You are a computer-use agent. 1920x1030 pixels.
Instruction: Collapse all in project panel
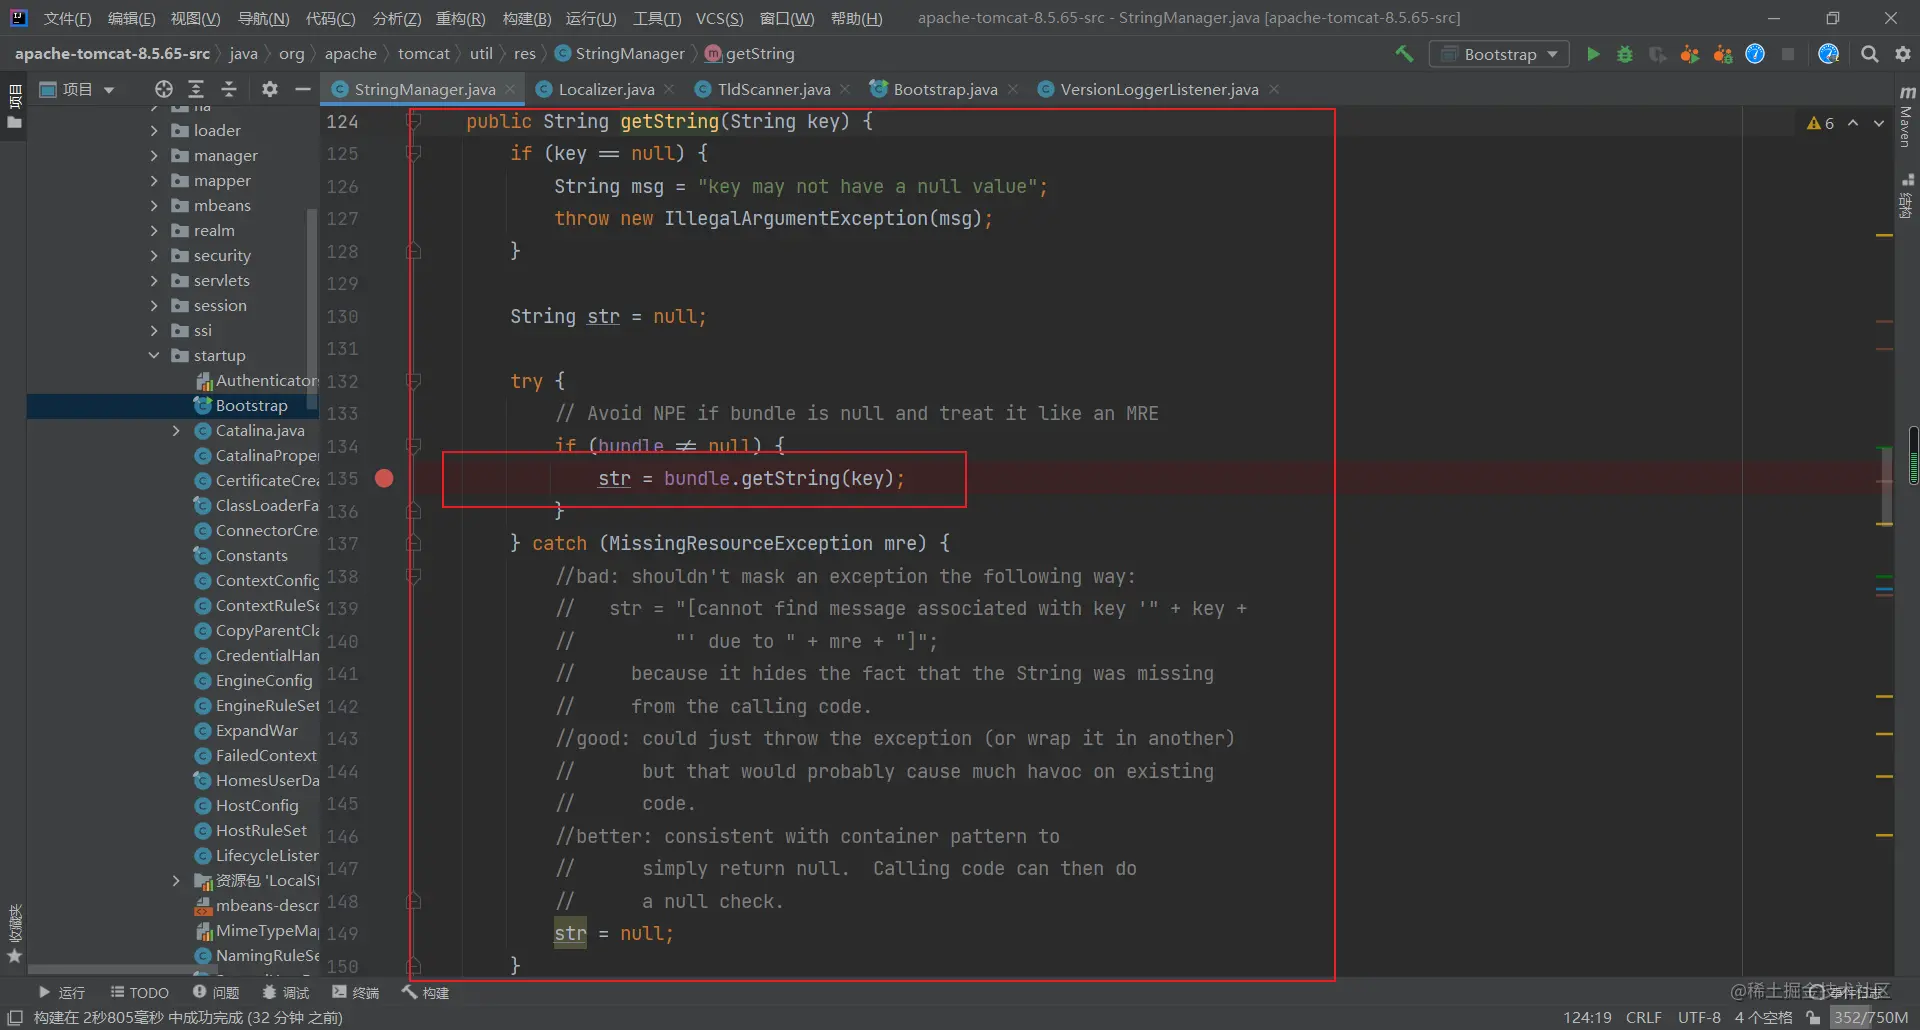[229, 89]
